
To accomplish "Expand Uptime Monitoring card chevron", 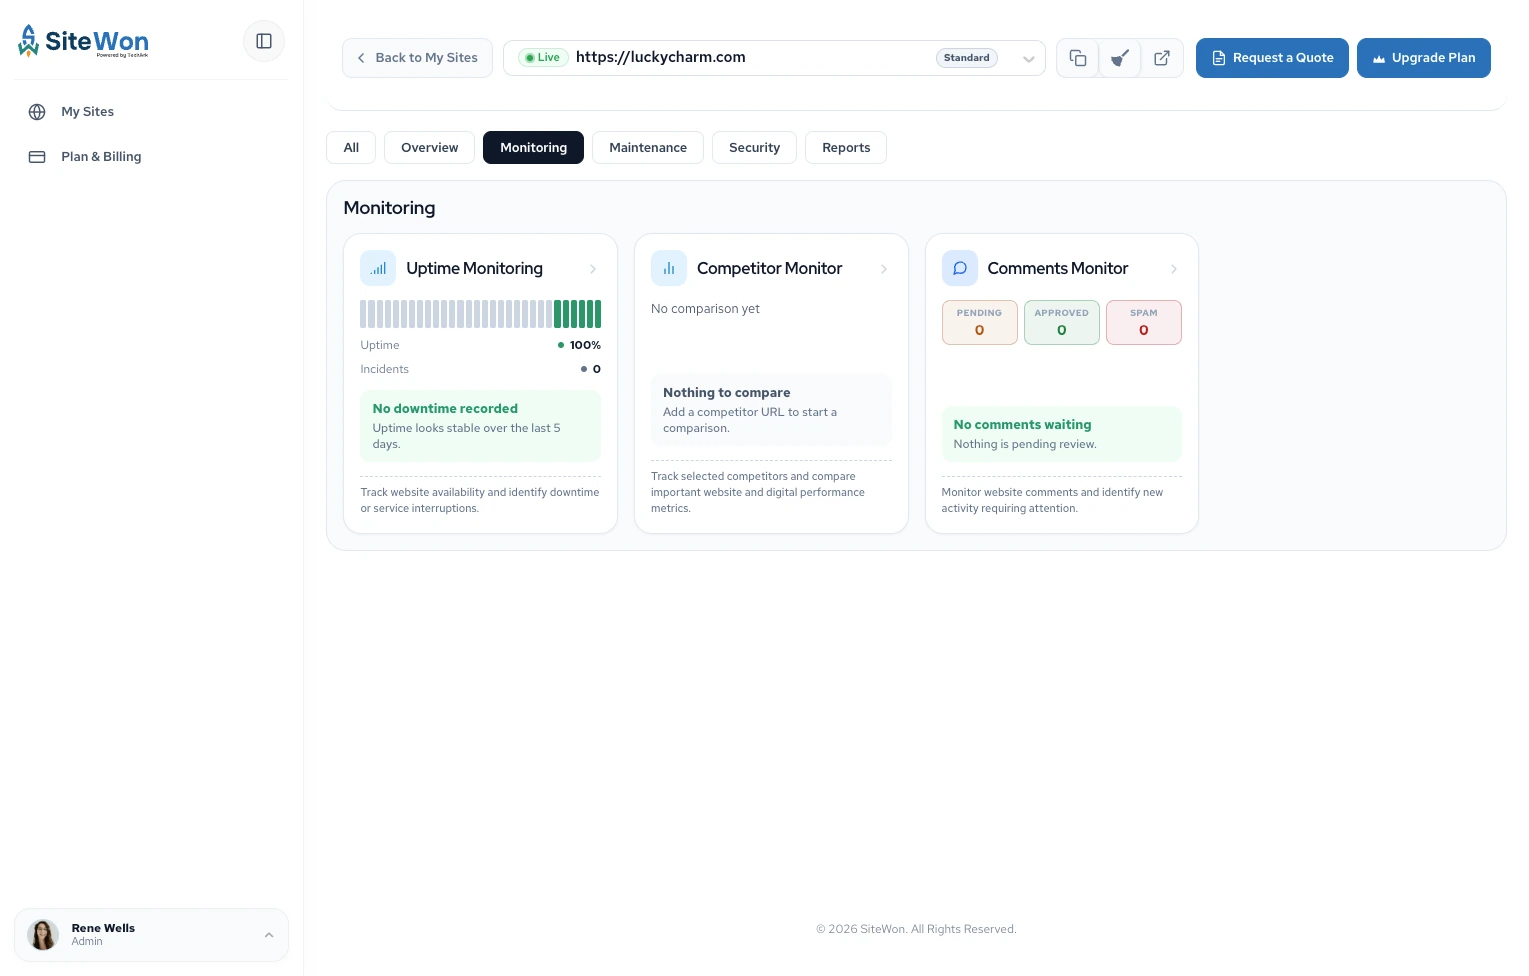I will point(593,269).
